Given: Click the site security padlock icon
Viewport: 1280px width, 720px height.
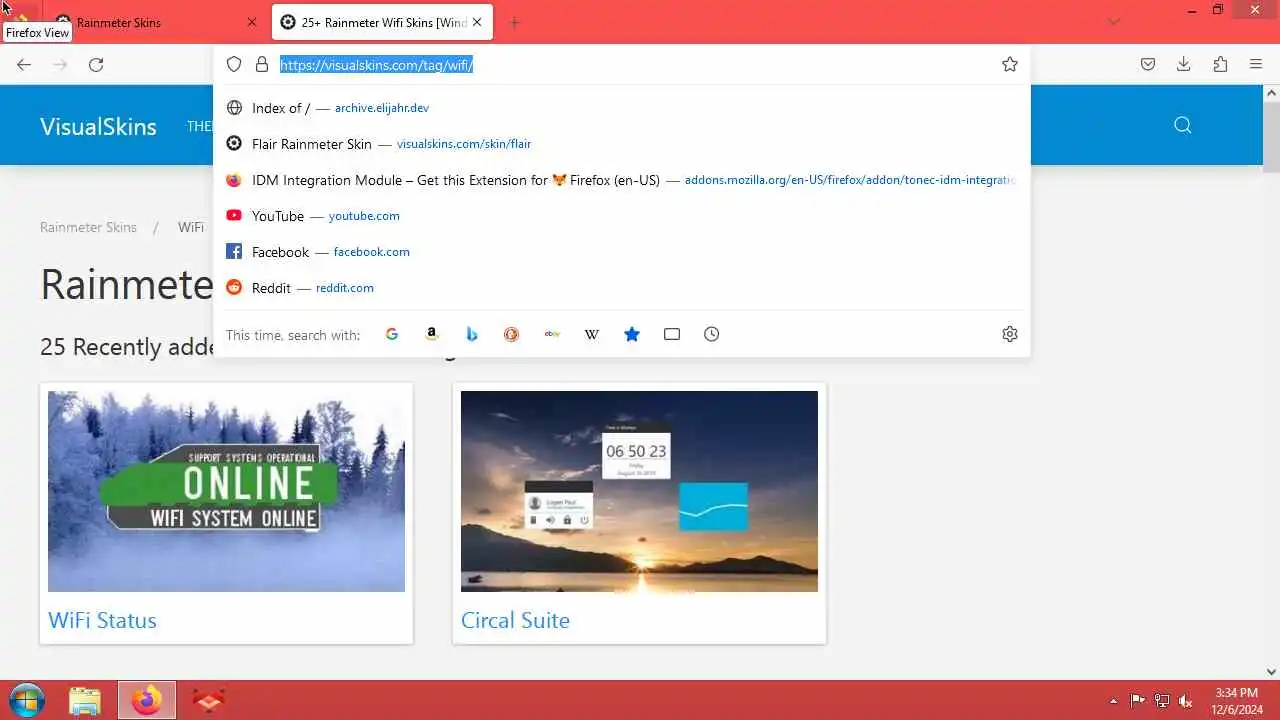Looking at the screenshot, I should (x=262, y=64).
